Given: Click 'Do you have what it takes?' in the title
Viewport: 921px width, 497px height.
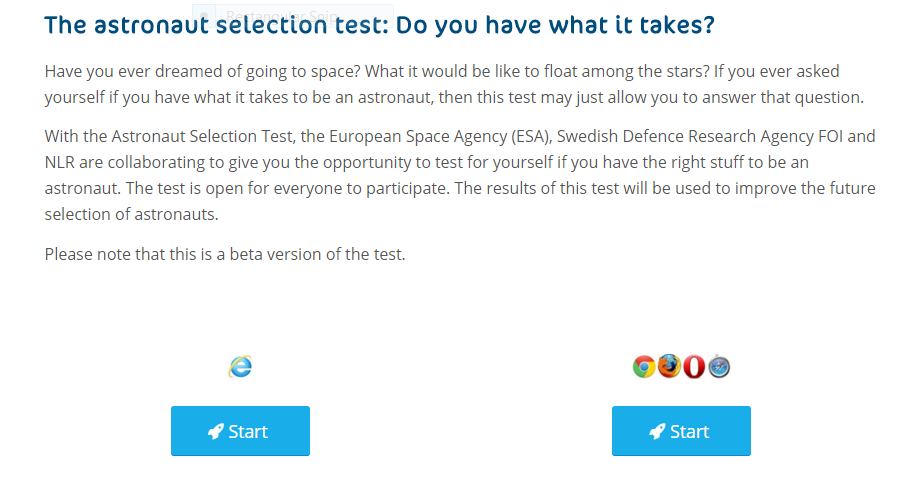Looking at the screenshot, I should pos(555,26).
